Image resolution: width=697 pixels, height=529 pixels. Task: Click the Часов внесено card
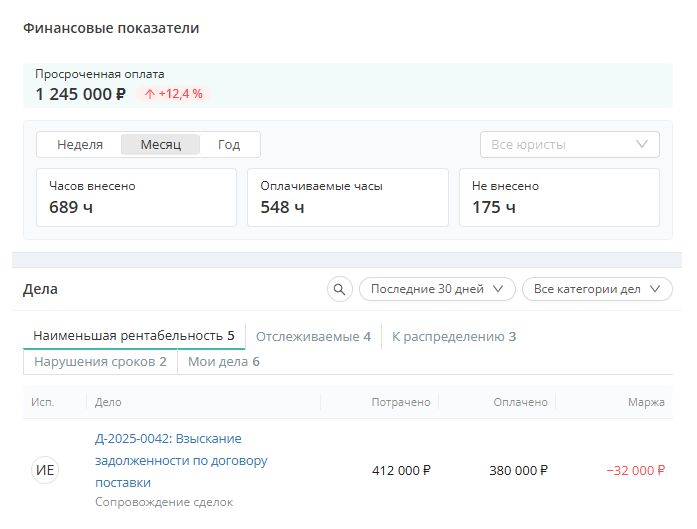pyautogui.click(x=136, y=197)
